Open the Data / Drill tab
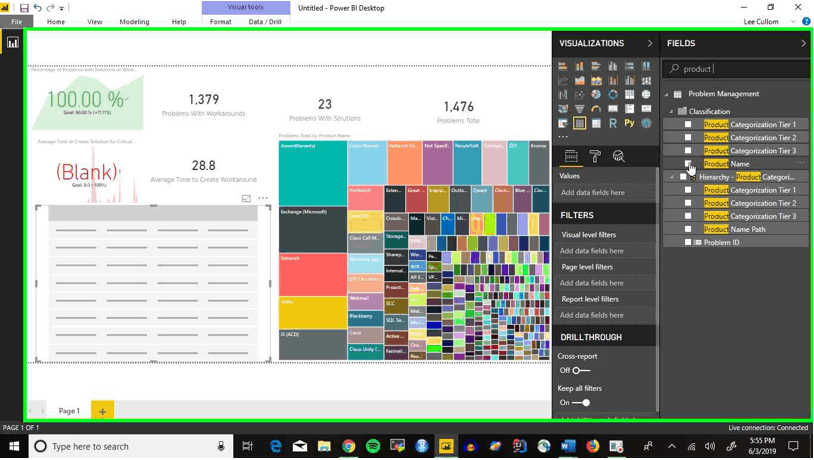The image size is (814, 460). point(265,22)
